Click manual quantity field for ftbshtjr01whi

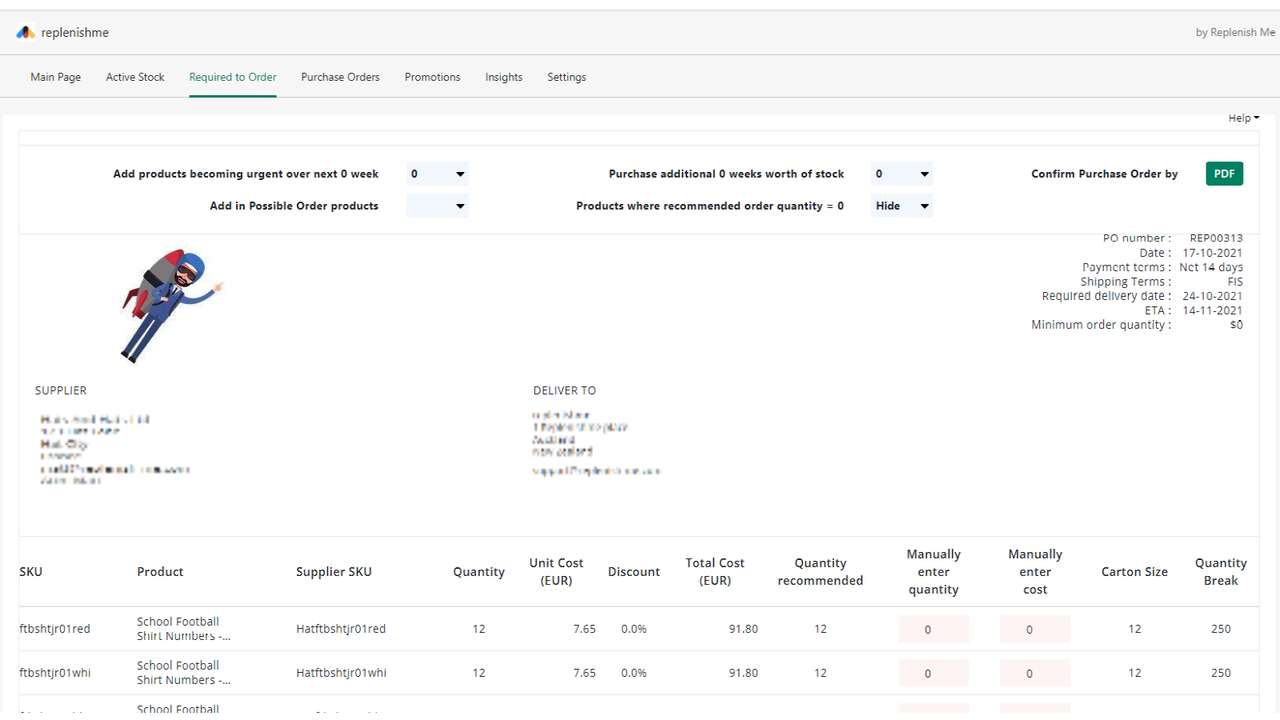tap(934, 673)
